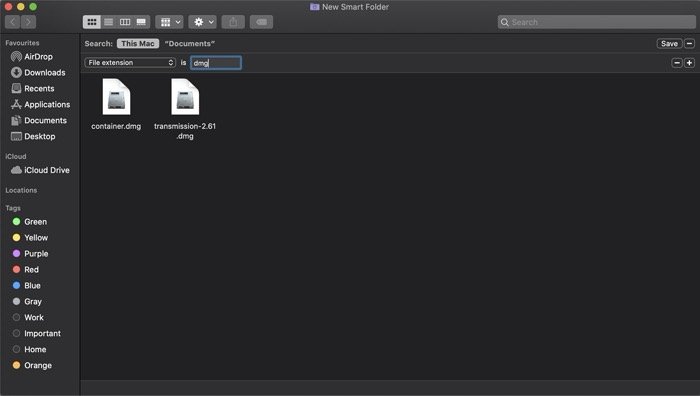Open the gear action menu

pos(203,22)
